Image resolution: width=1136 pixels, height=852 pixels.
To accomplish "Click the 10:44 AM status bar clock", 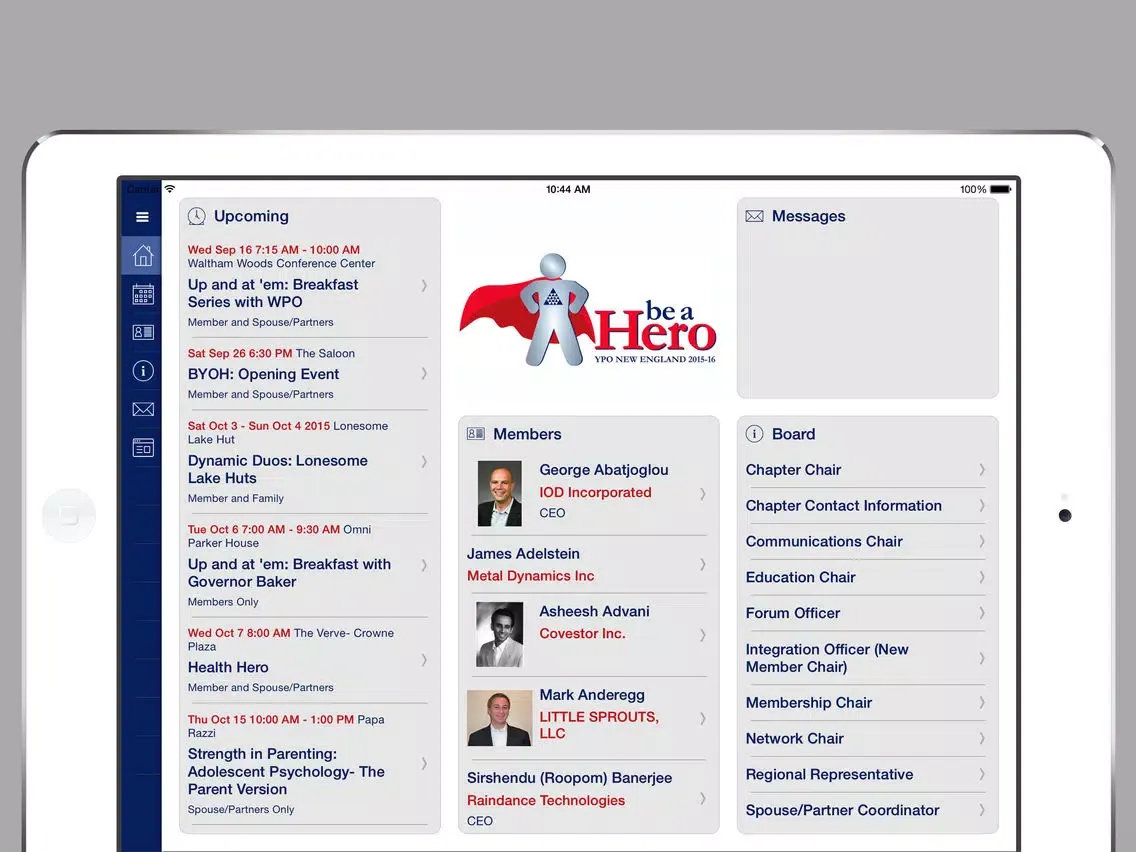I will [x=568, y=189].
